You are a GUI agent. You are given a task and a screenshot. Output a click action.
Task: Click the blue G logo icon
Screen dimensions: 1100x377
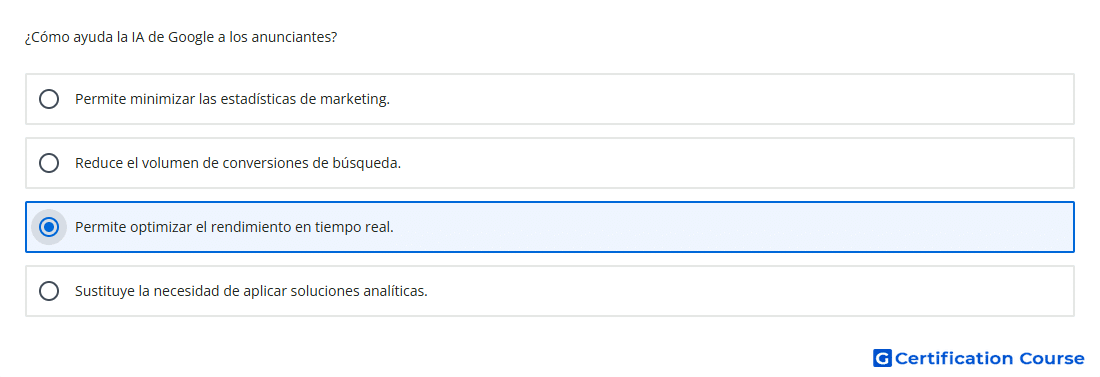click(882, 358)
